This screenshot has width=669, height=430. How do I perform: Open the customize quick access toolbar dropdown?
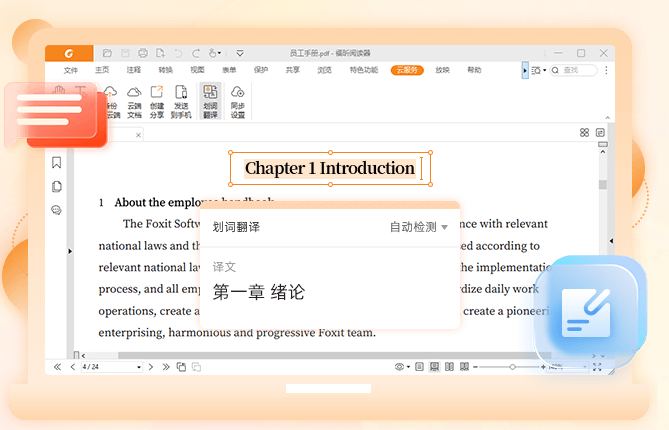pos(240,53)
